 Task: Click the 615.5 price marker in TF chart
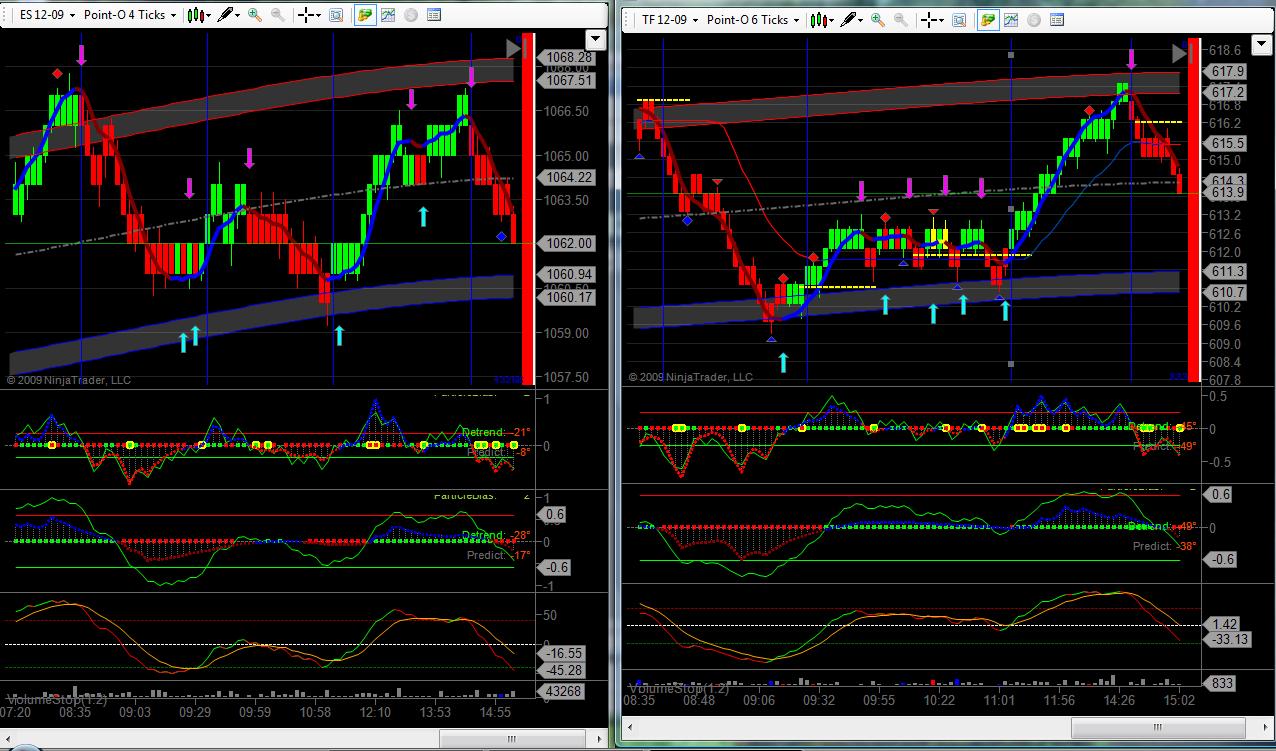click(x=1227, y=144)
